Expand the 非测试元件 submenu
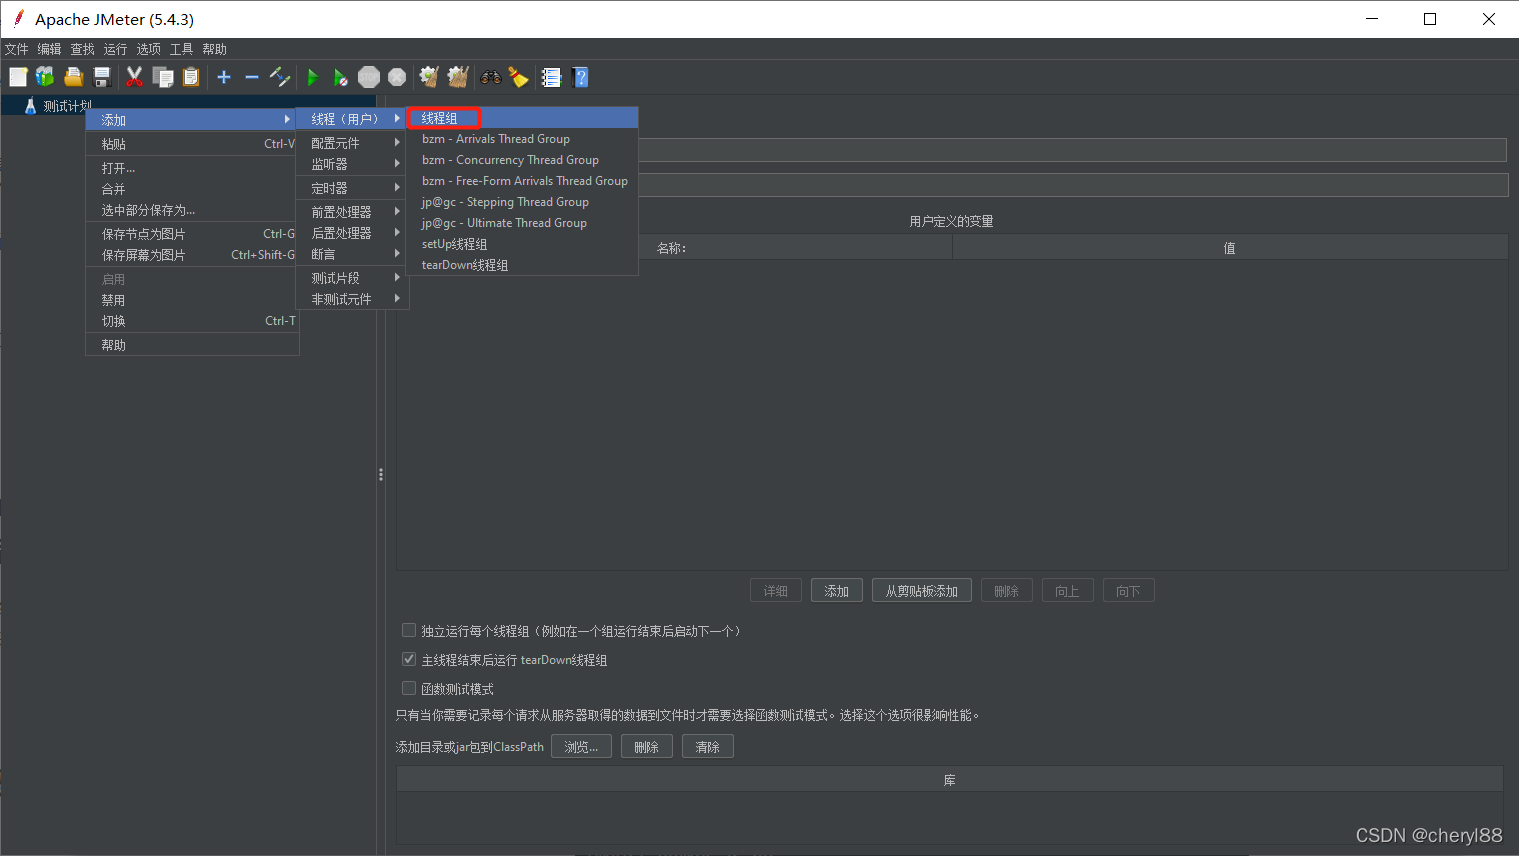This screenshot has height=856, width=1519. coord(352,299)
